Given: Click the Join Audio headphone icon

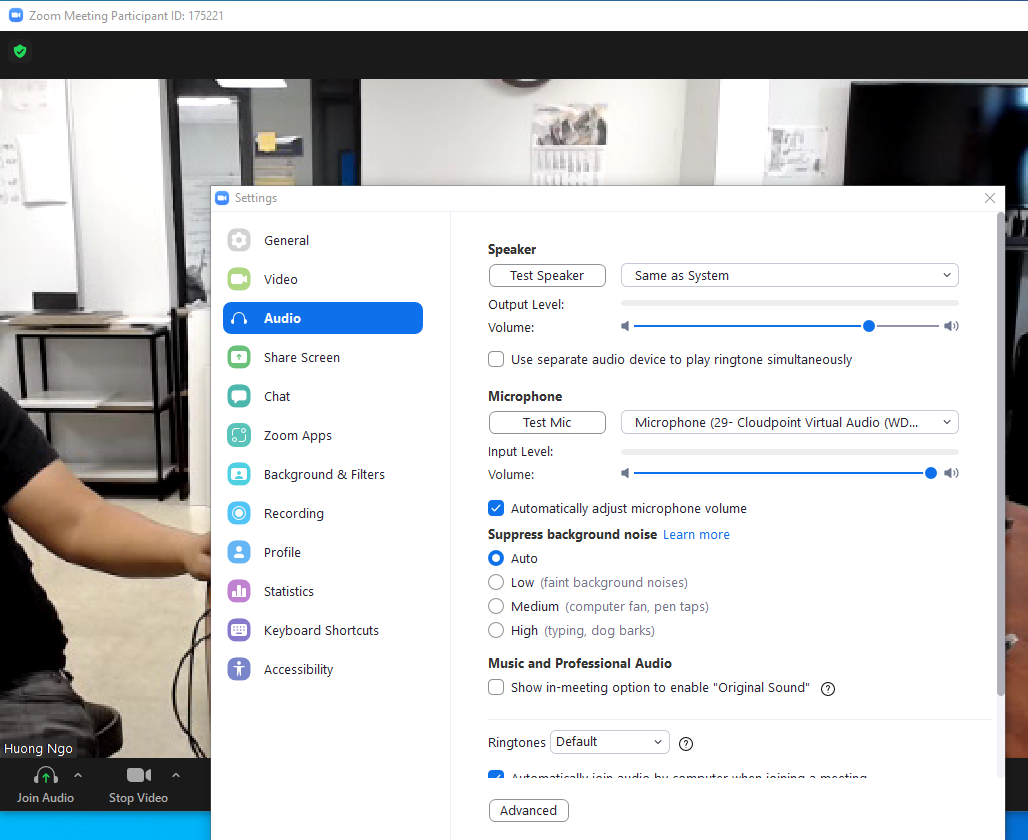Looking at the screenshot, I should click(x=46, y=776).
